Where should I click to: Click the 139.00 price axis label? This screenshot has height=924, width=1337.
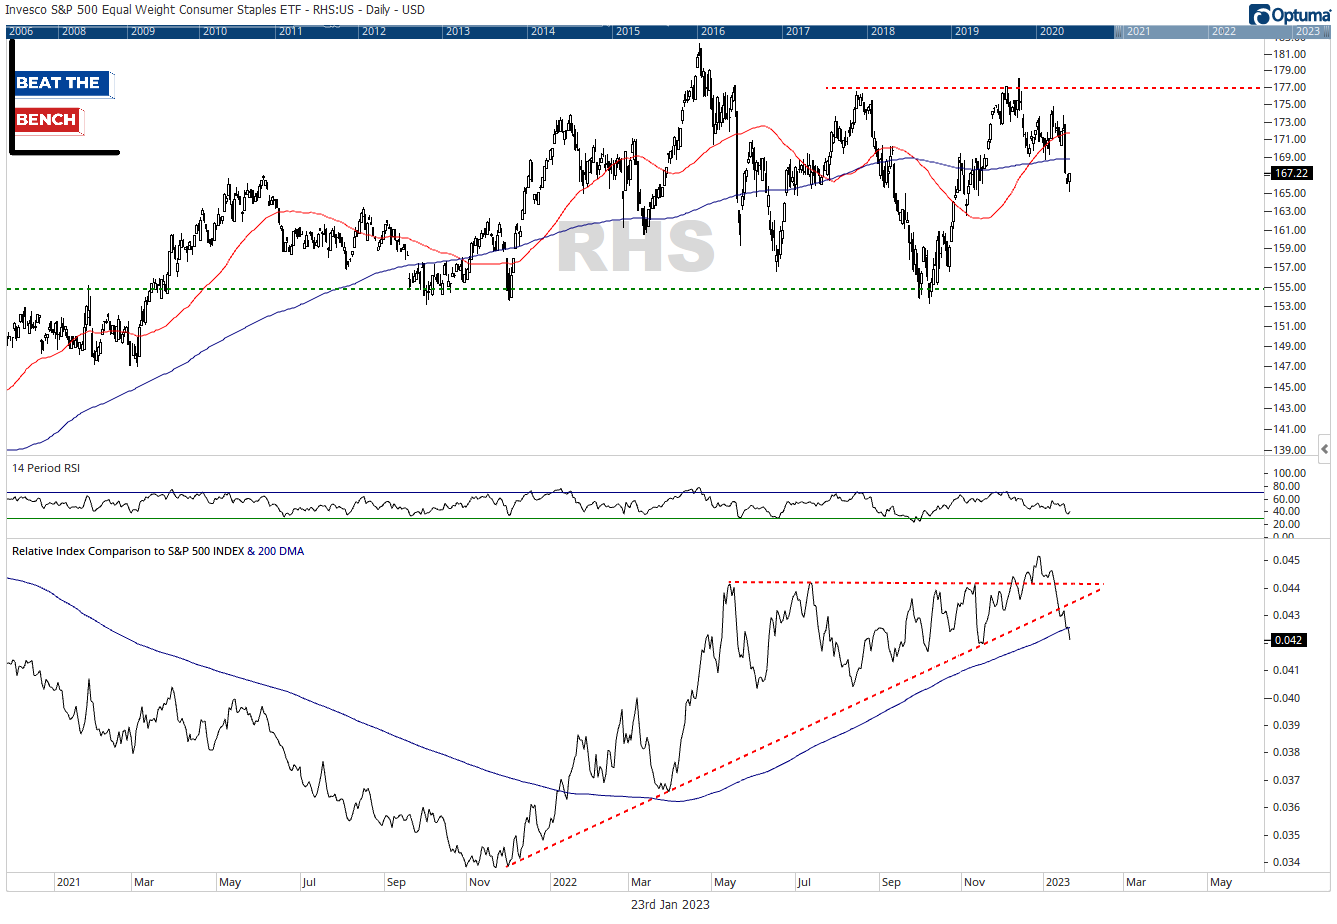click(1290, 450)
